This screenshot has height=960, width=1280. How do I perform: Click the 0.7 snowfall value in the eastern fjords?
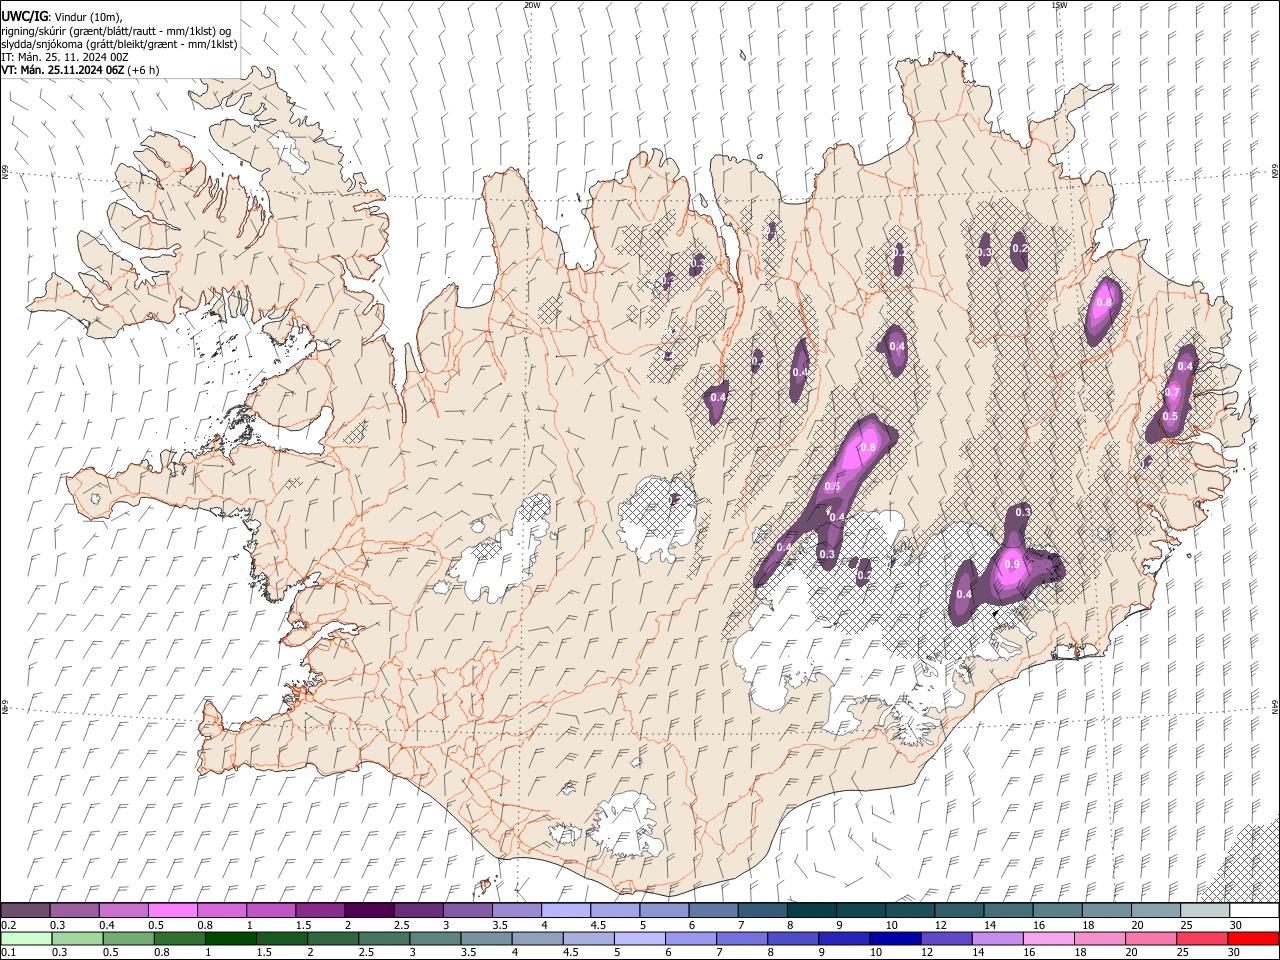click(1173, 392)
